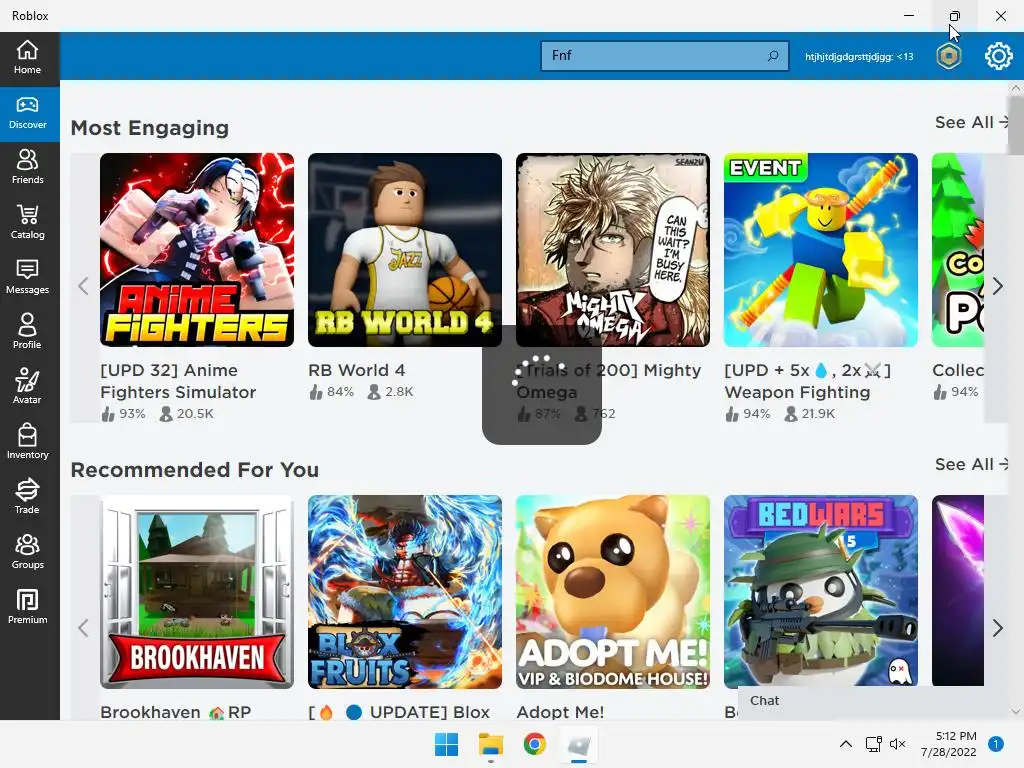Image resolution: width=1024 pixels, height=768 pixels.
Task: Open the Mighty Omega thumbnail
Action: coord(613,250)
